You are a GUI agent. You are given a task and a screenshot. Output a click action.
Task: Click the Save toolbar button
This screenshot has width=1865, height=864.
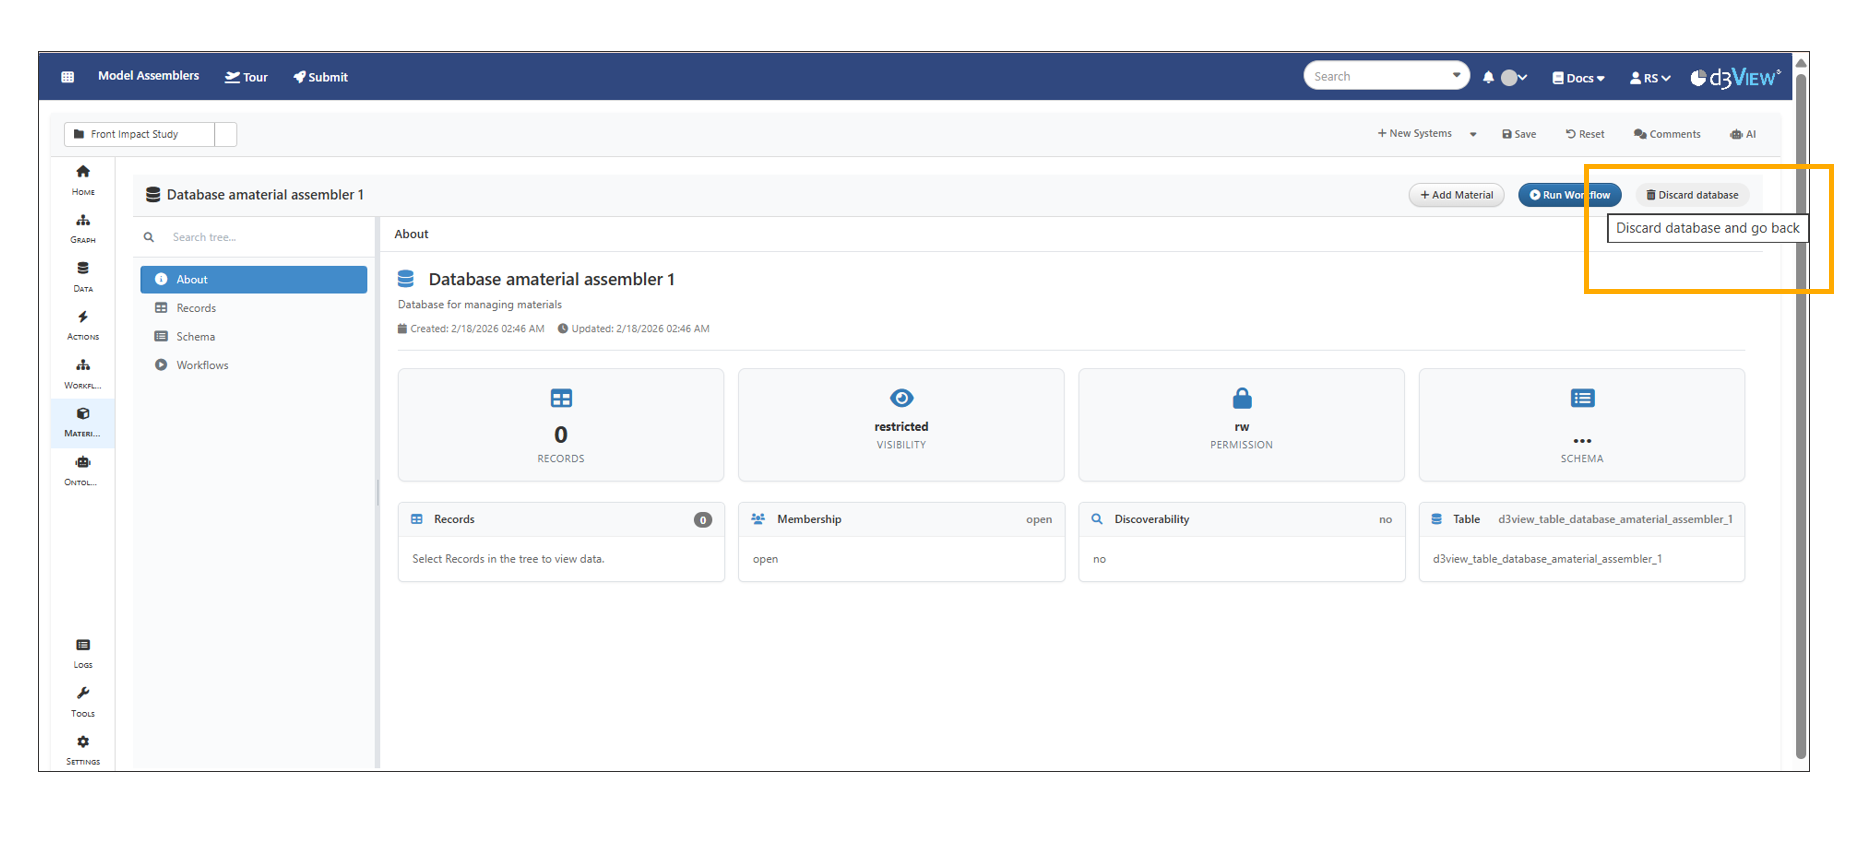pos(1519,134)
